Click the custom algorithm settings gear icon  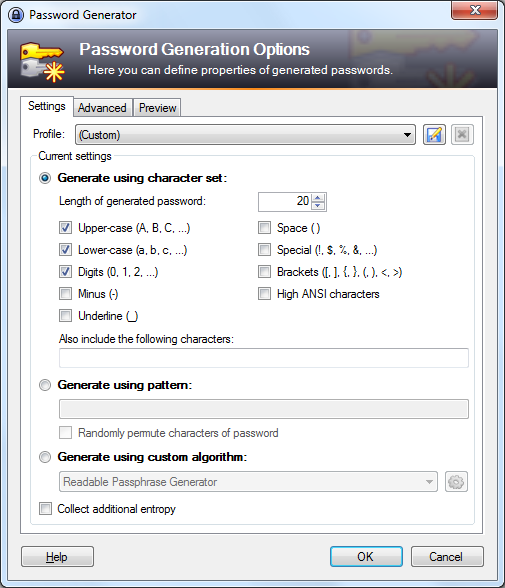(x=456, y=482)
